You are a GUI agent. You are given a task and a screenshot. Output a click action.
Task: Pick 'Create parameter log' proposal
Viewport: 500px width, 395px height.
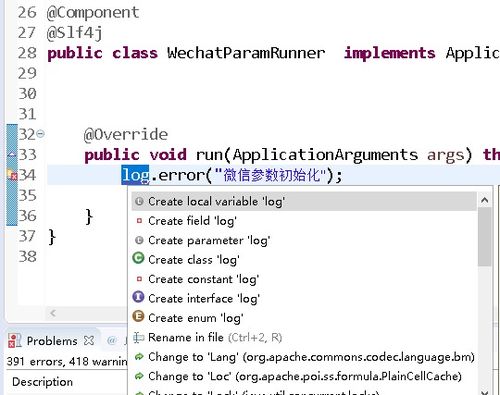coord(304,240)
